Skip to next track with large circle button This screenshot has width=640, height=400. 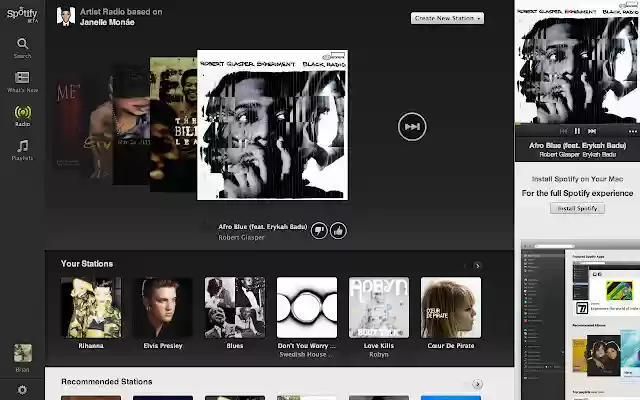pos(412,127)
